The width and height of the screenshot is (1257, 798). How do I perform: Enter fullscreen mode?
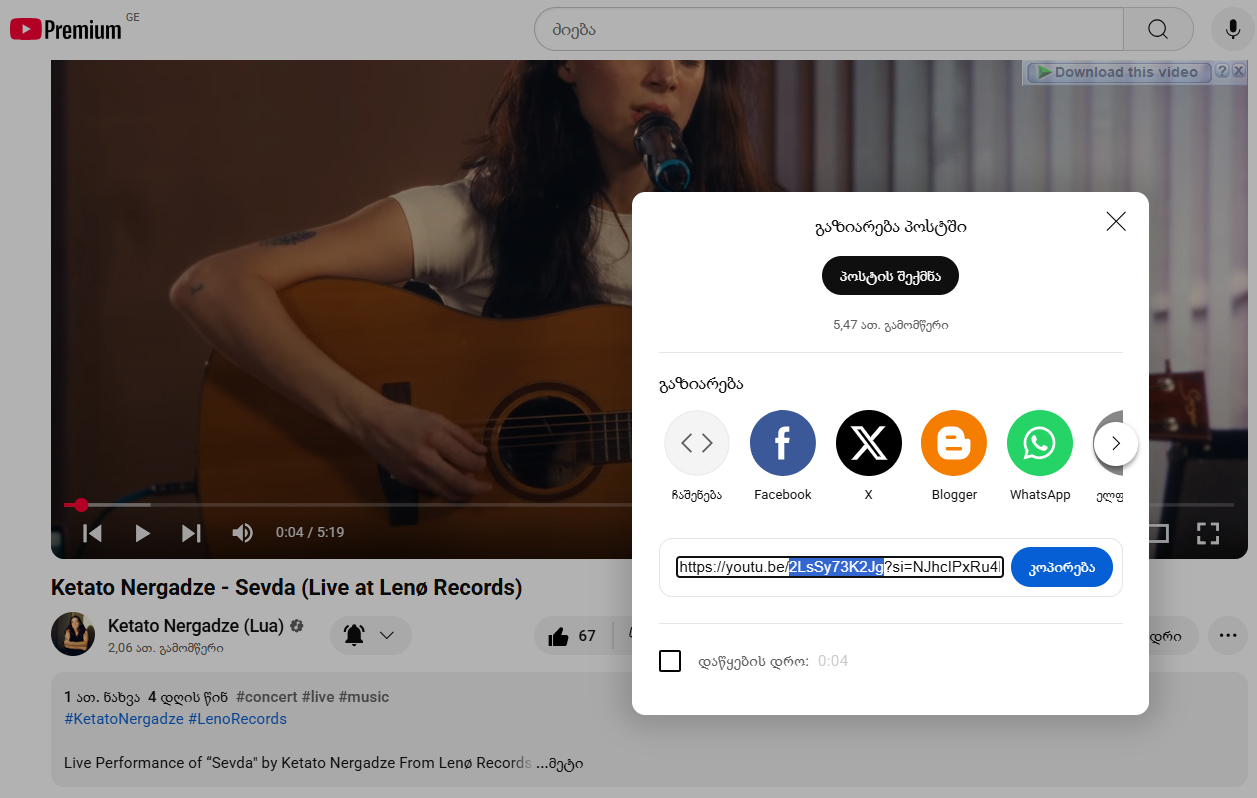pos(1208,533)
